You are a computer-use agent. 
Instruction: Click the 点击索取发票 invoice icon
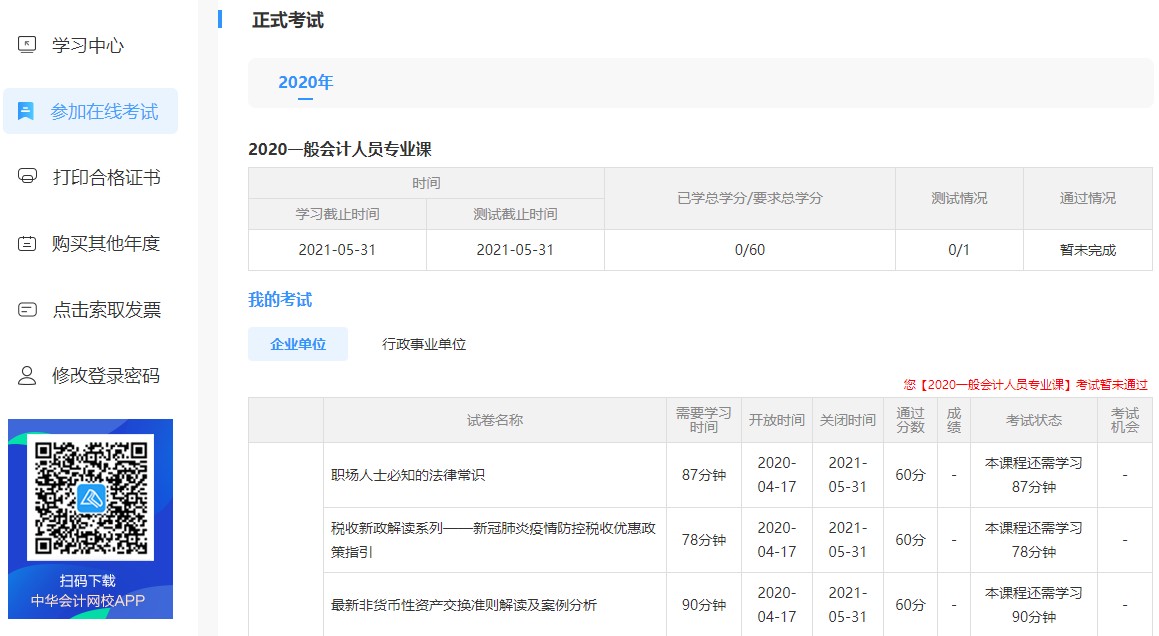coord(27,310)
